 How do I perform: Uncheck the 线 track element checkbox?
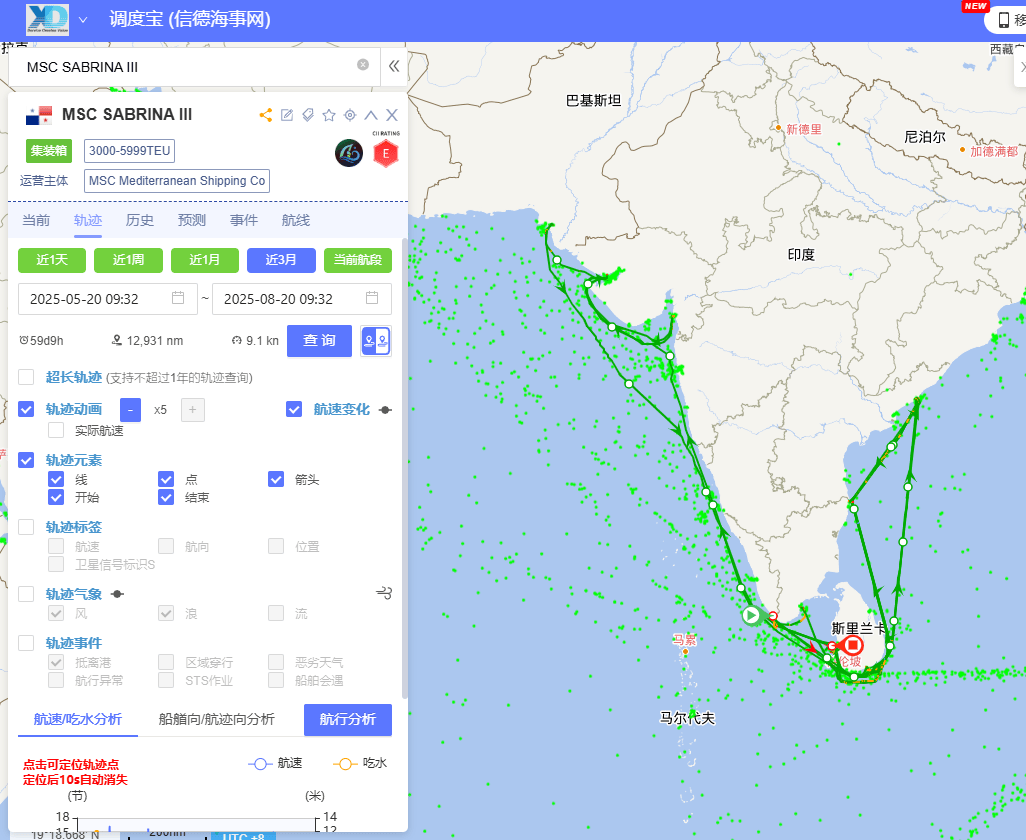click(56, 480)
